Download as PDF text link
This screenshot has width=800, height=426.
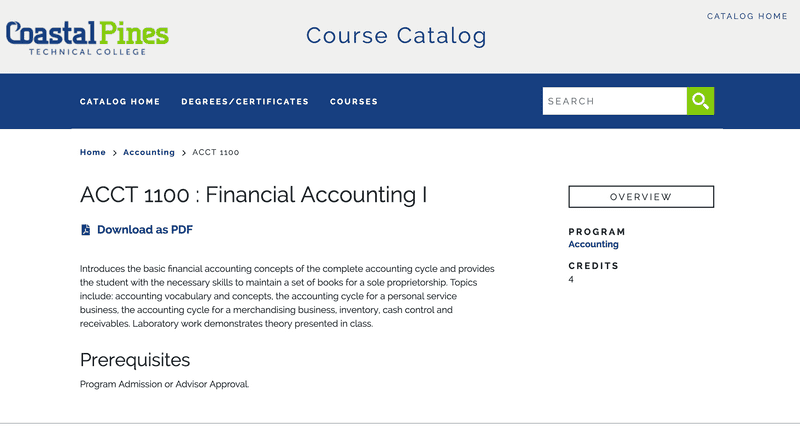click(144, 230)
